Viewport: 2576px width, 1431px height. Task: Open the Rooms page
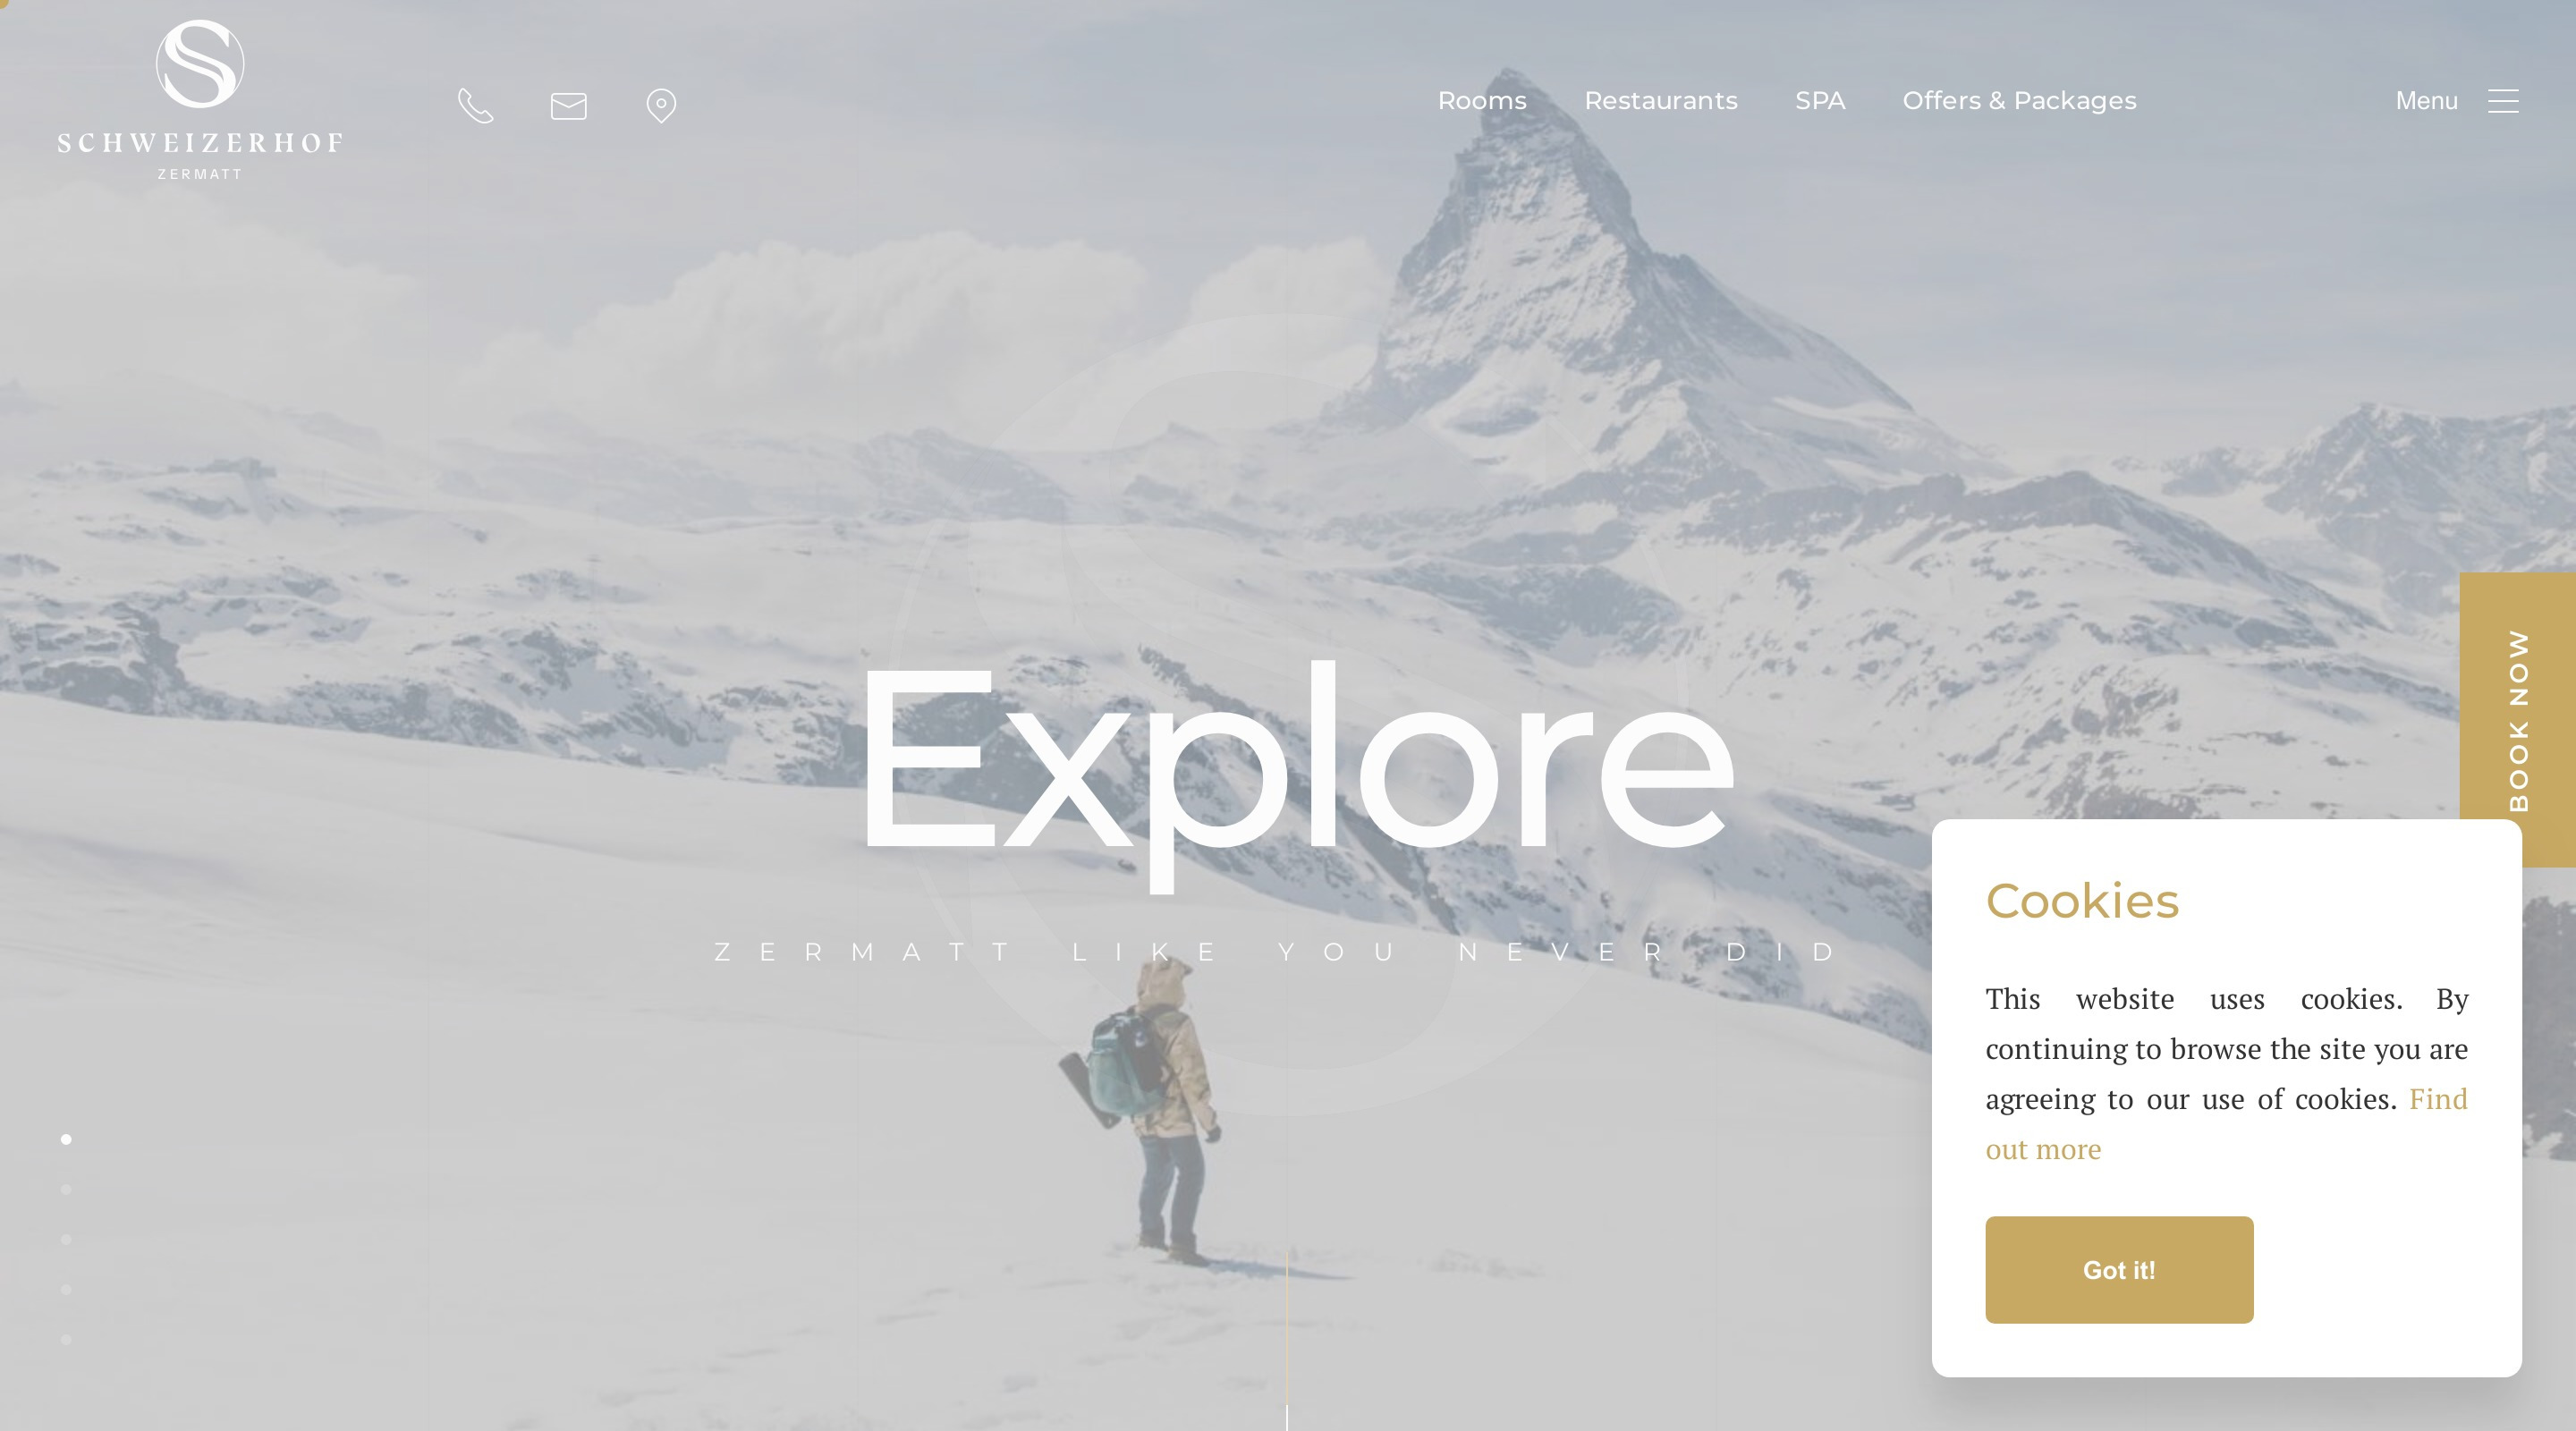[x=1482, y=101]
